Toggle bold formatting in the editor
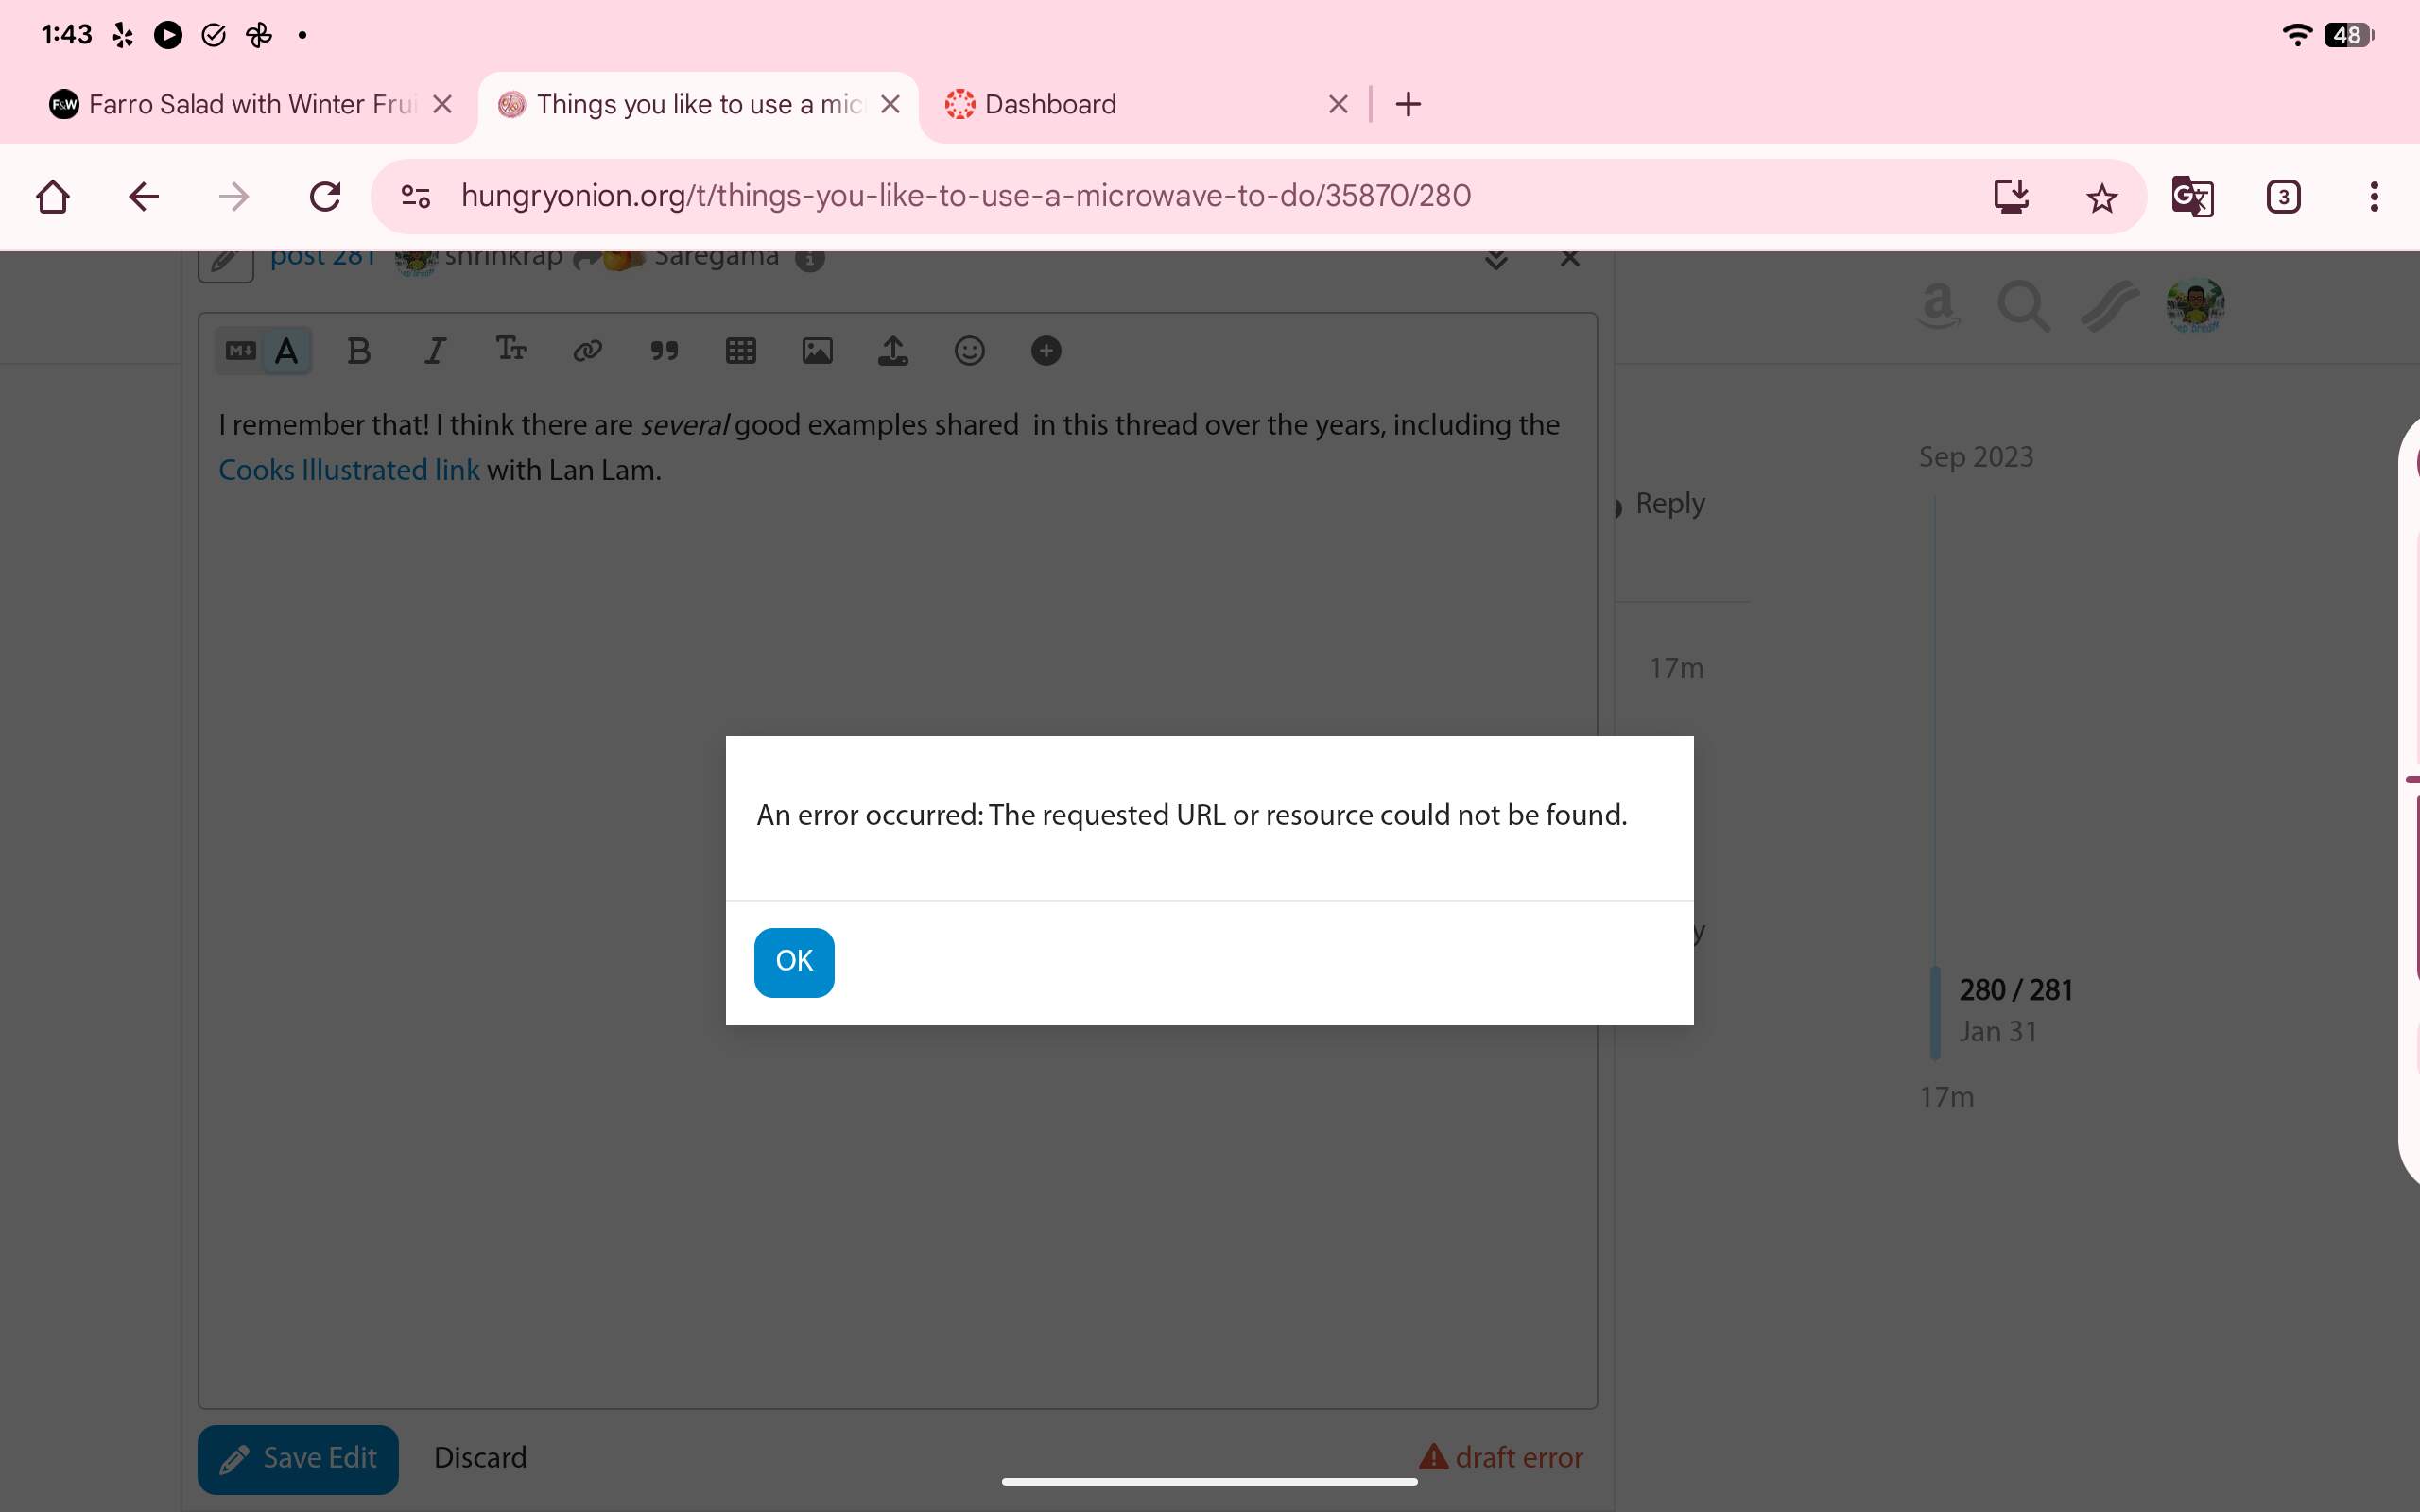This screenshot has height=1512, width=2420. tap(359, 351)
